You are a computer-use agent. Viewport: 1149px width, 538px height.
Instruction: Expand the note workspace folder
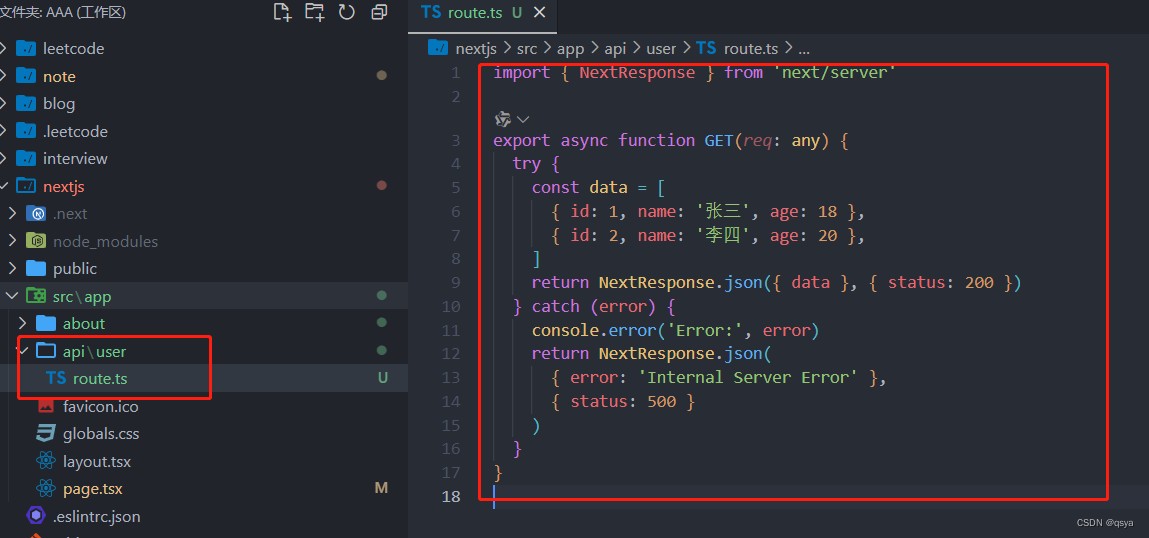tap(4, 76)
